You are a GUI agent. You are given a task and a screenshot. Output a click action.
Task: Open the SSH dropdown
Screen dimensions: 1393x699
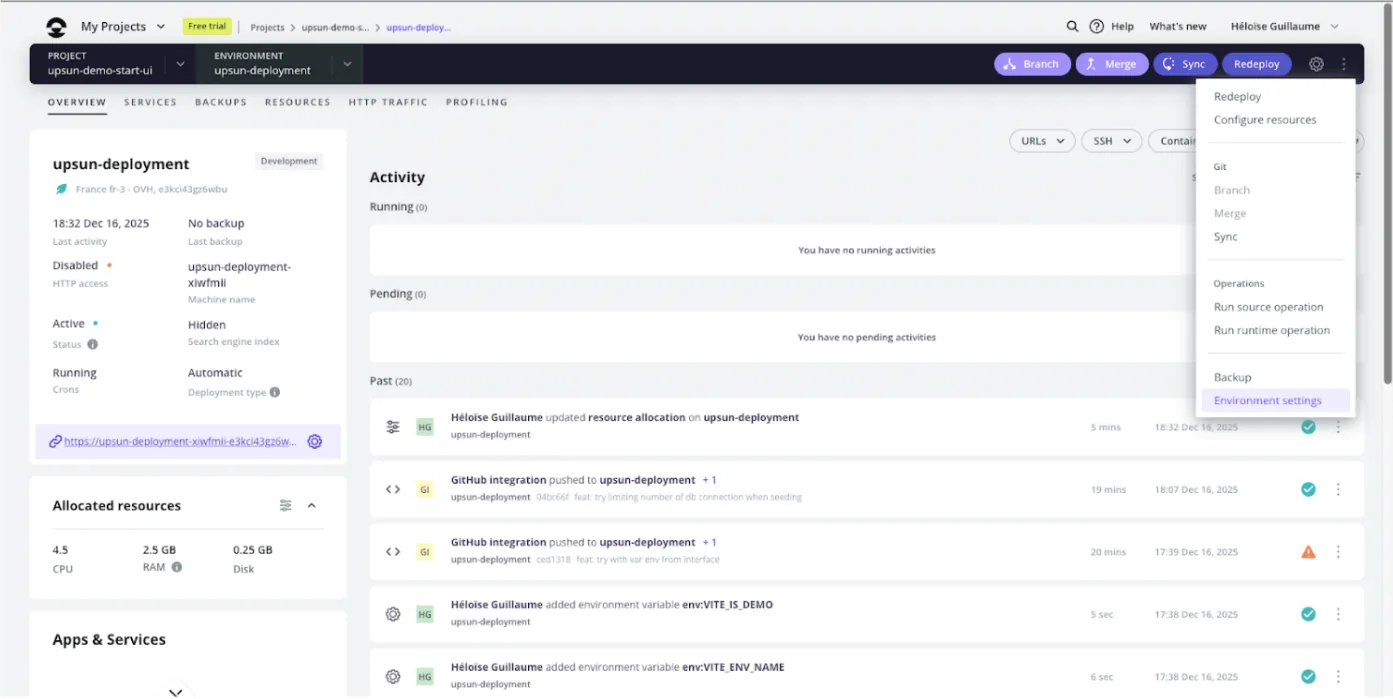pyautogui.click(x=1112, y=141)
